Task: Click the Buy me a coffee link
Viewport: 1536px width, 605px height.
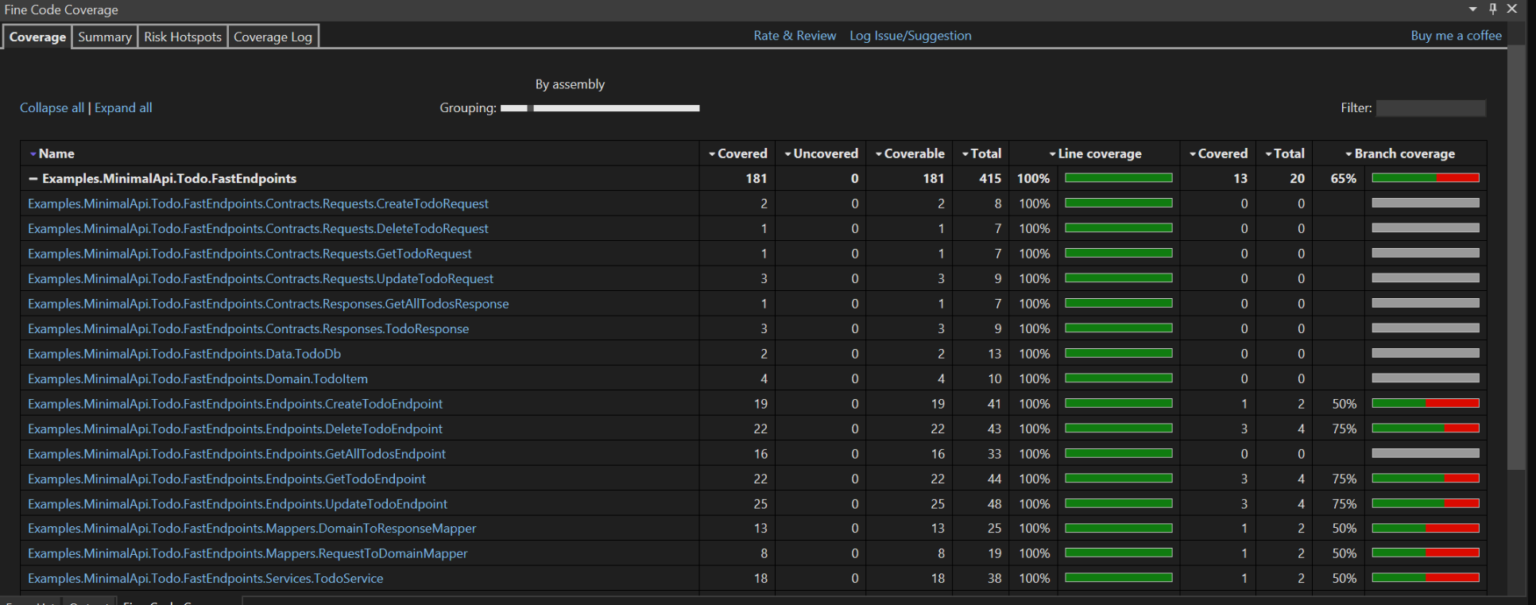Action: pos(1455,36)
